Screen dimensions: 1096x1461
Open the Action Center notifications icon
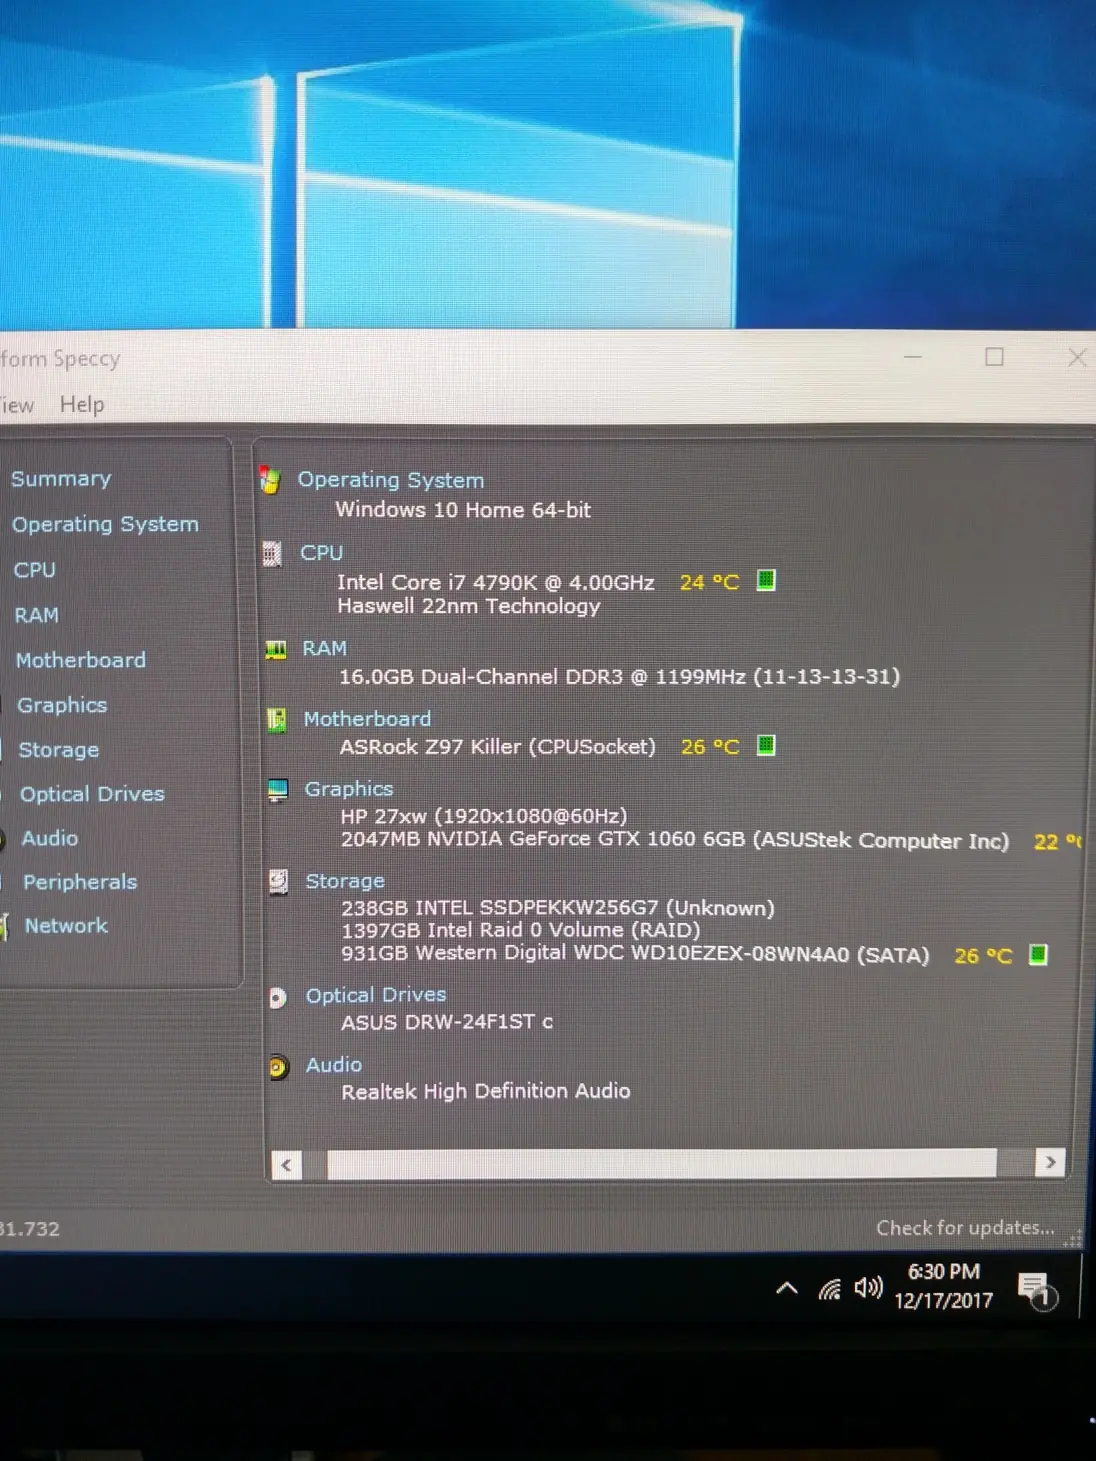click(x=1037, y=1290)
